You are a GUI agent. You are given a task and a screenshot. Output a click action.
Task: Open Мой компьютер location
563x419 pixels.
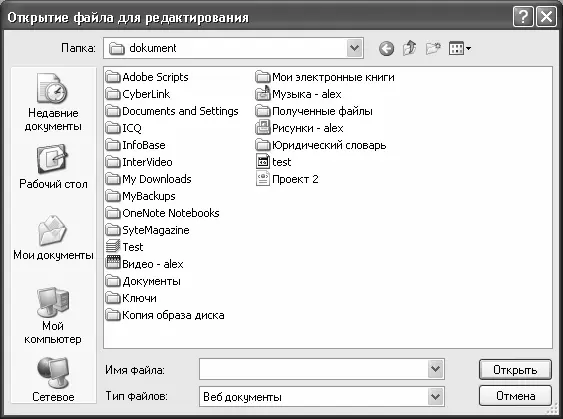53,316
